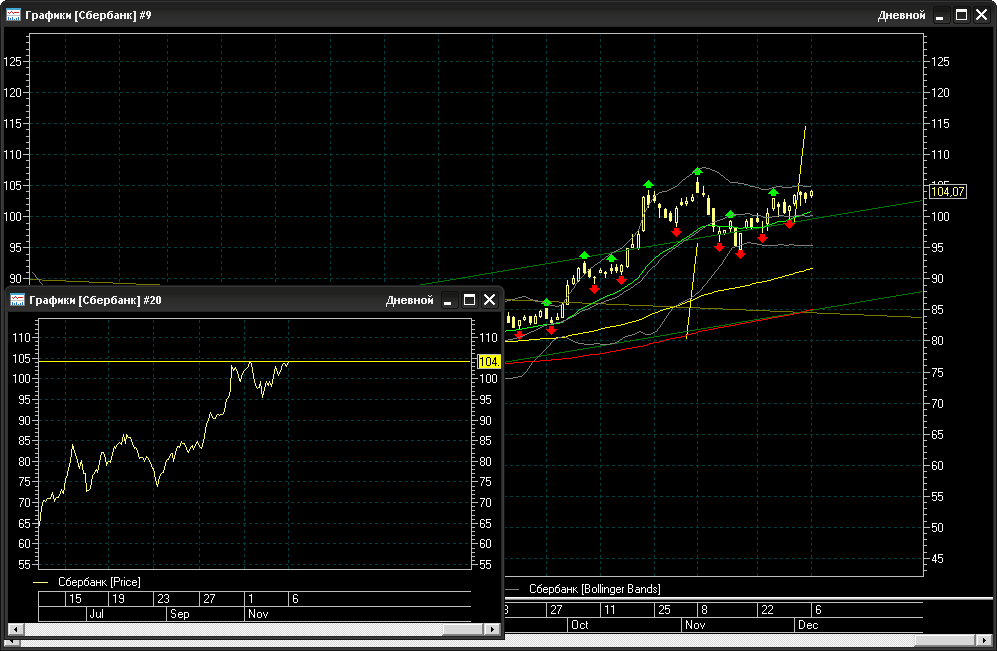Click the yellow 104 price tag in chart #20

tap(489, 362)
